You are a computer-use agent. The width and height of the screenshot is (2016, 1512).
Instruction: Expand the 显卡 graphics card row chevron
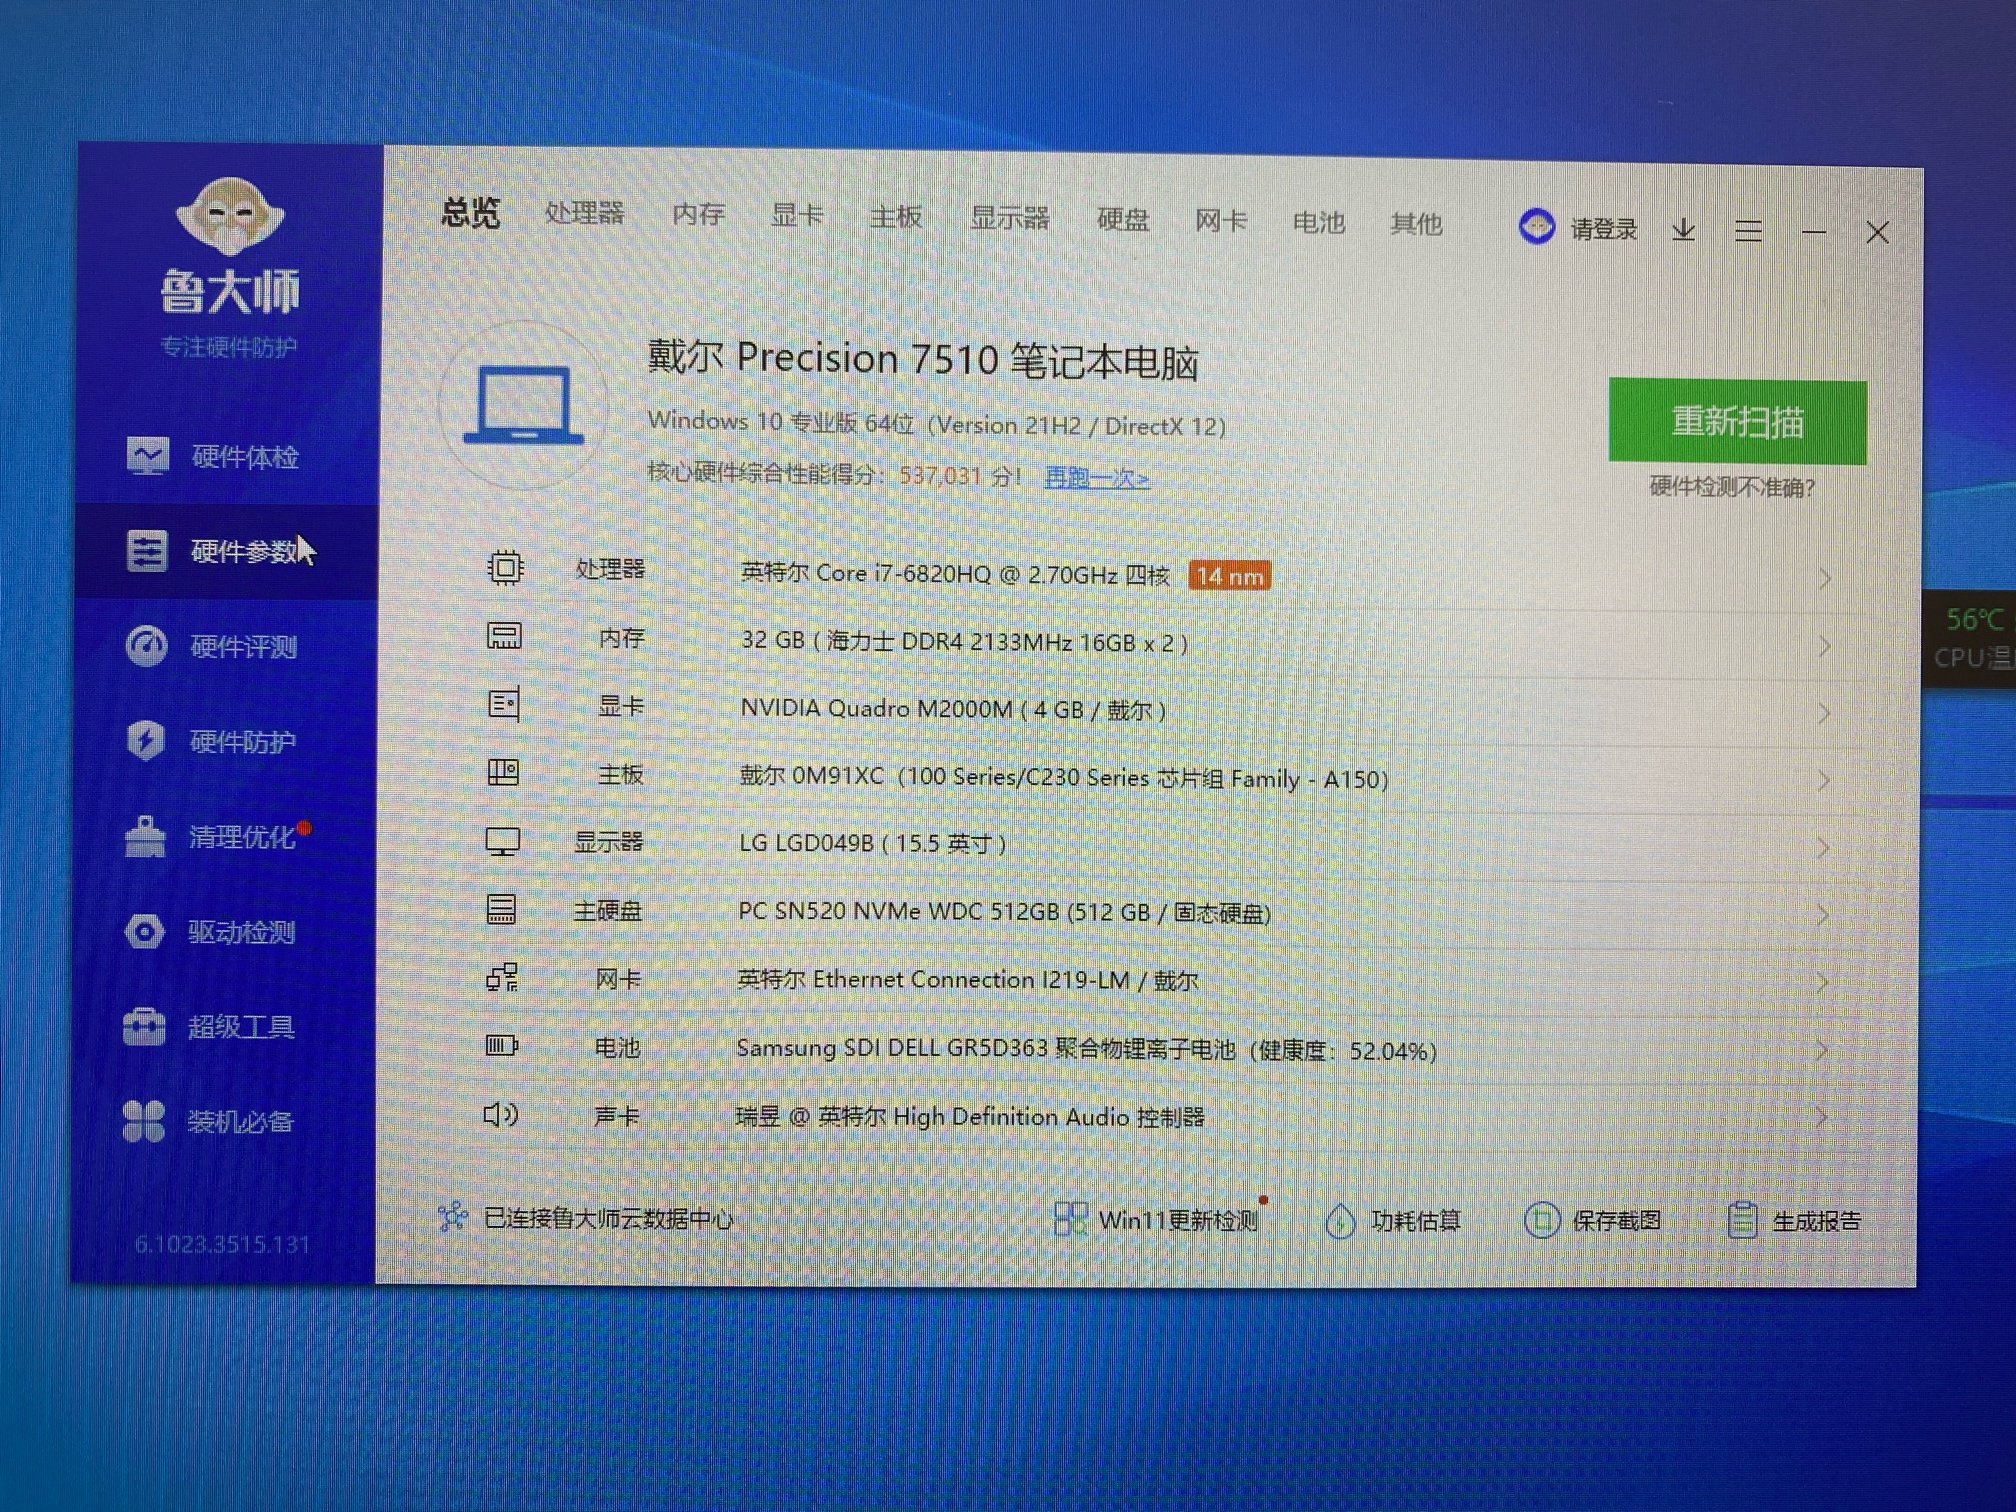(1824, 713)
